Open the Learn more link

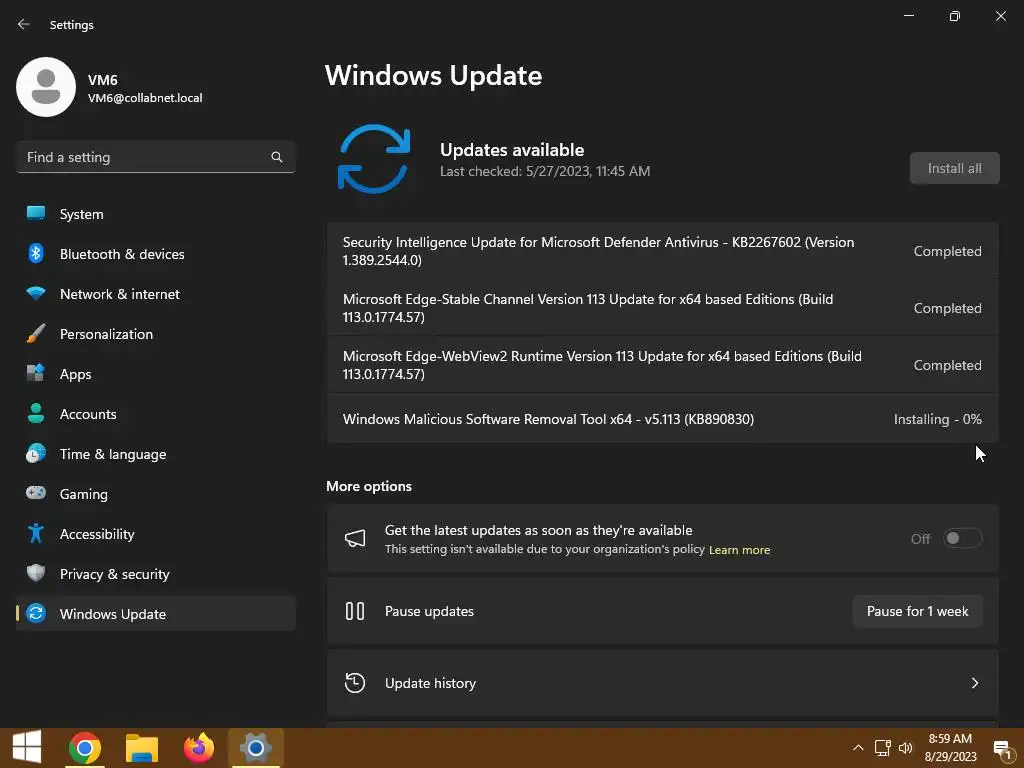click(739, 550)
